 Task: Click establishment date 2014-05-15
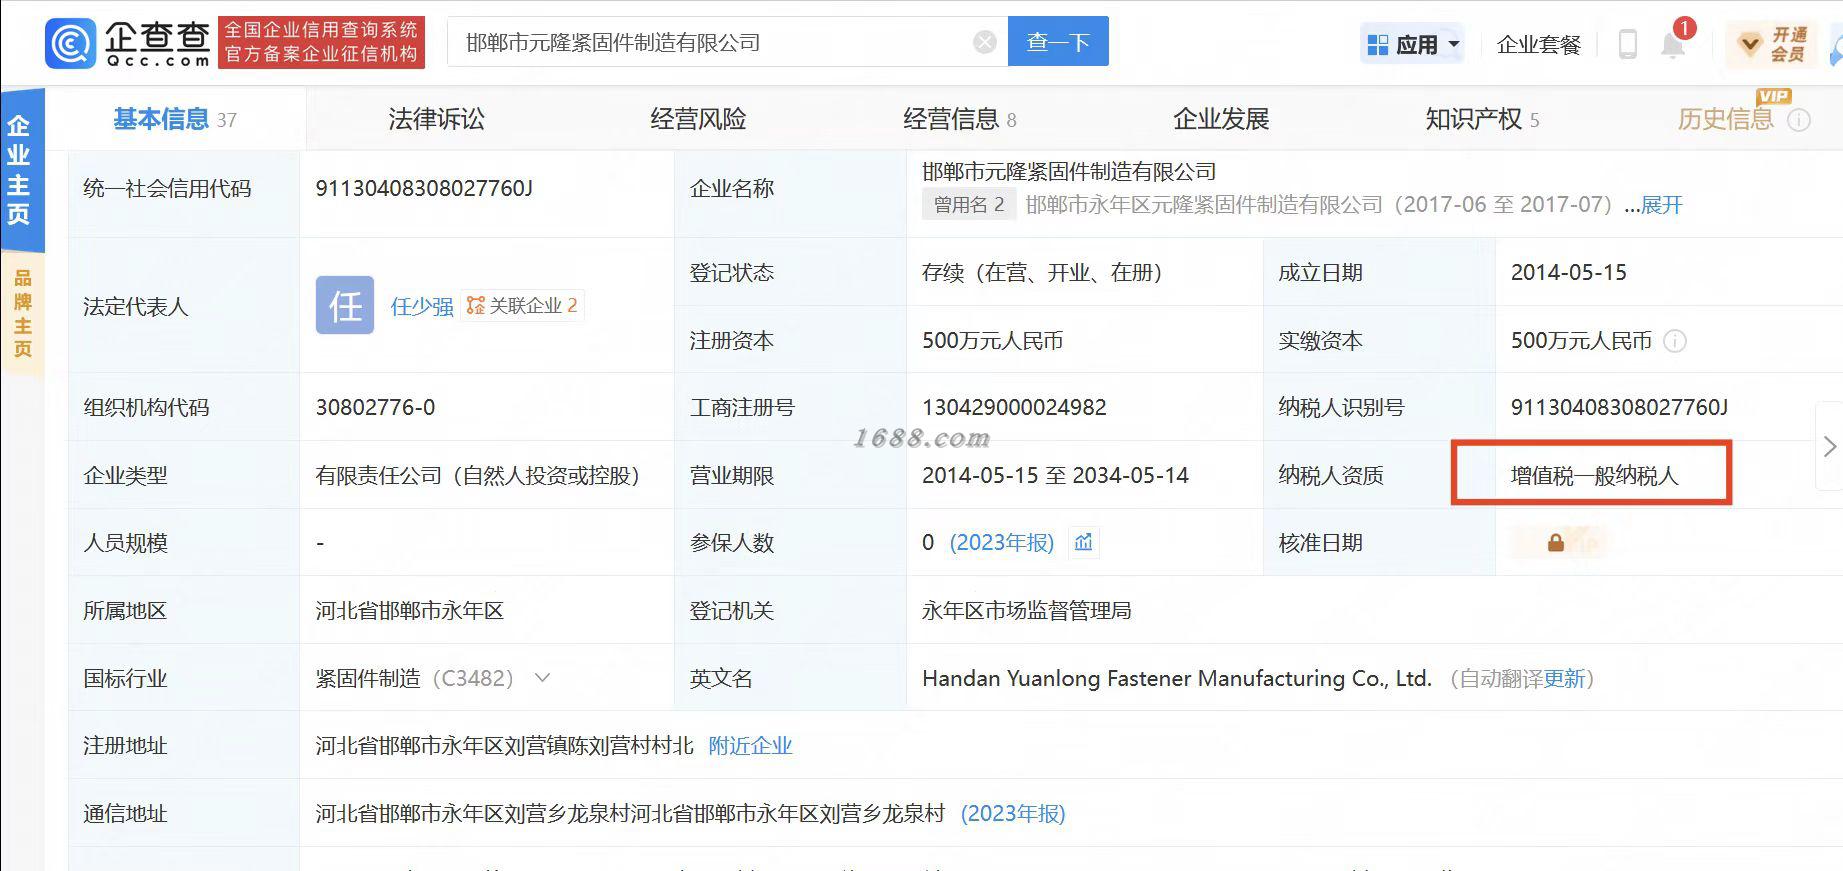(1568, 272)
